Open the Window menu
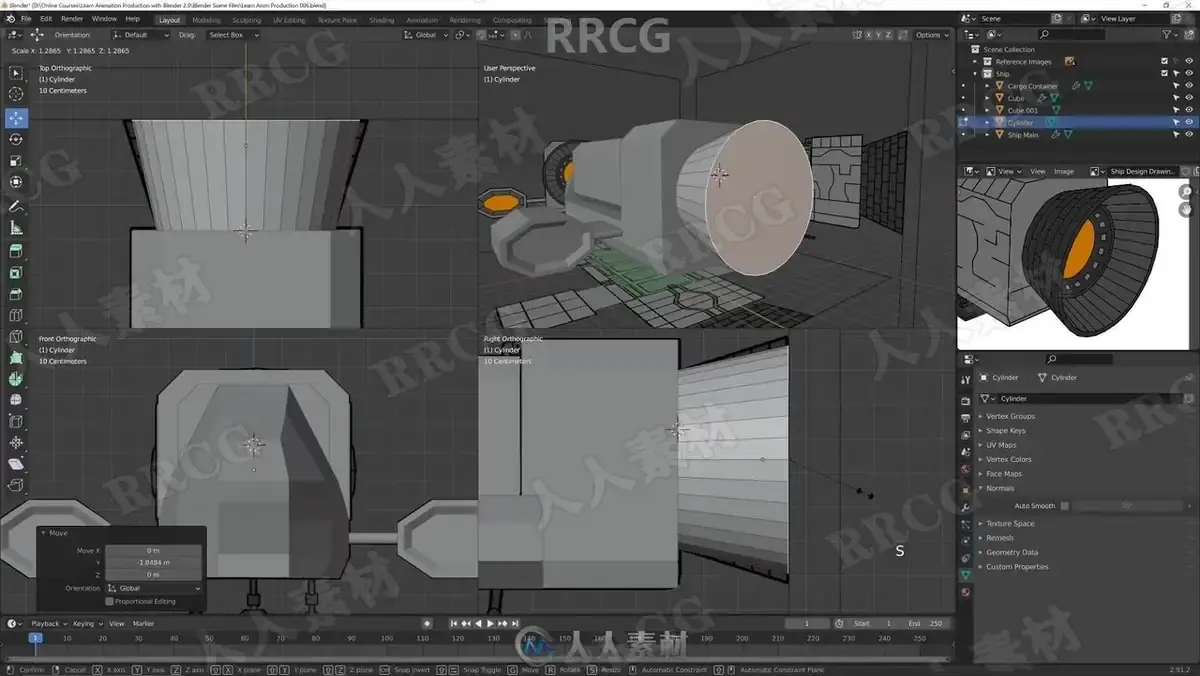The width and height of the screenshot is (1200, 676). click(104, 19)
